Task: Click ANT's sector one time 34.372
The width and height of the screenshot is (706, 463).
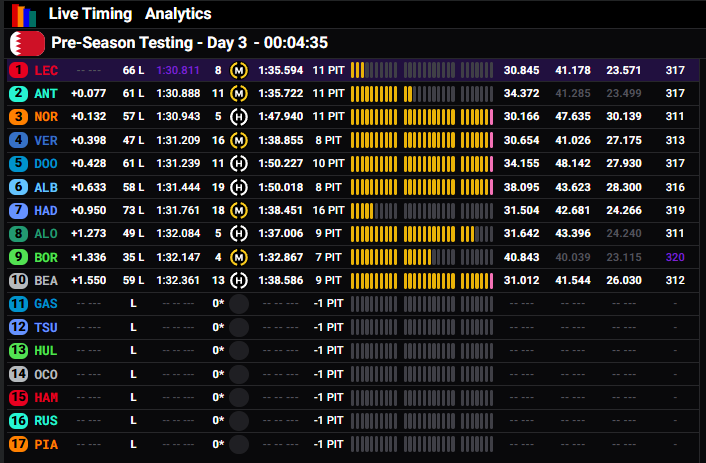Action: [x=521, y=93]
